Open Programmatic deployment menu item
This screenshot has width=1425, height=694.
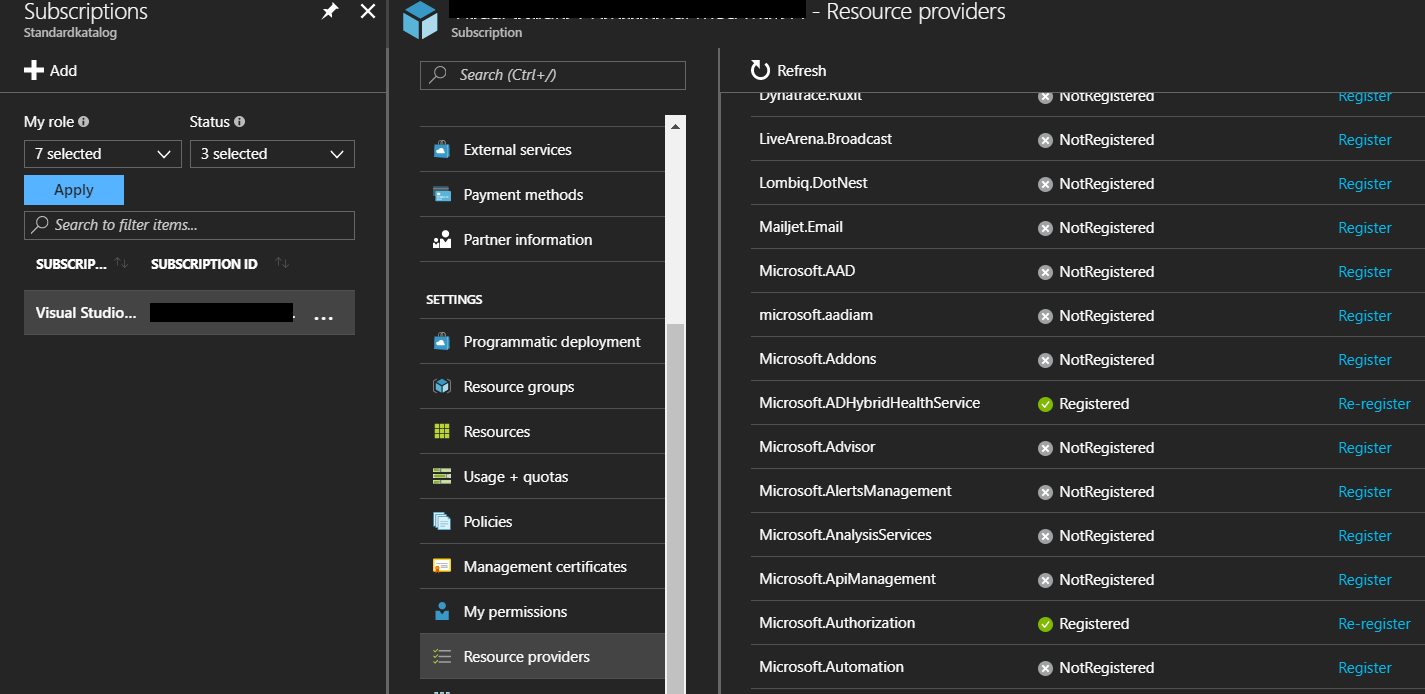click(542, 342)
